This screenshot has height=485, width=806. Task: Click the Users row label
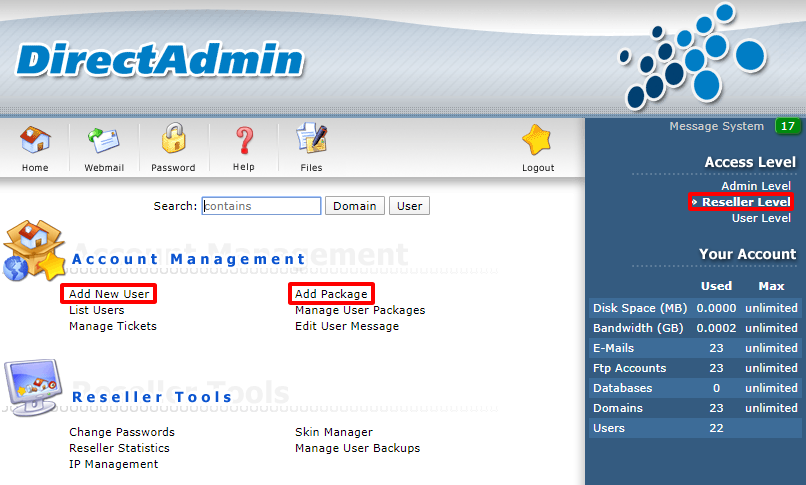coord(609,428)
